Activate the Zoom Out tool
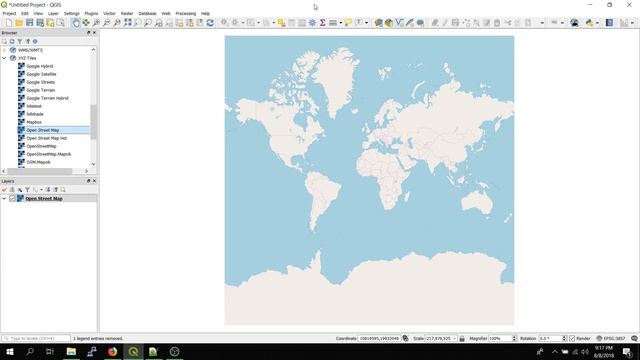 107,23
